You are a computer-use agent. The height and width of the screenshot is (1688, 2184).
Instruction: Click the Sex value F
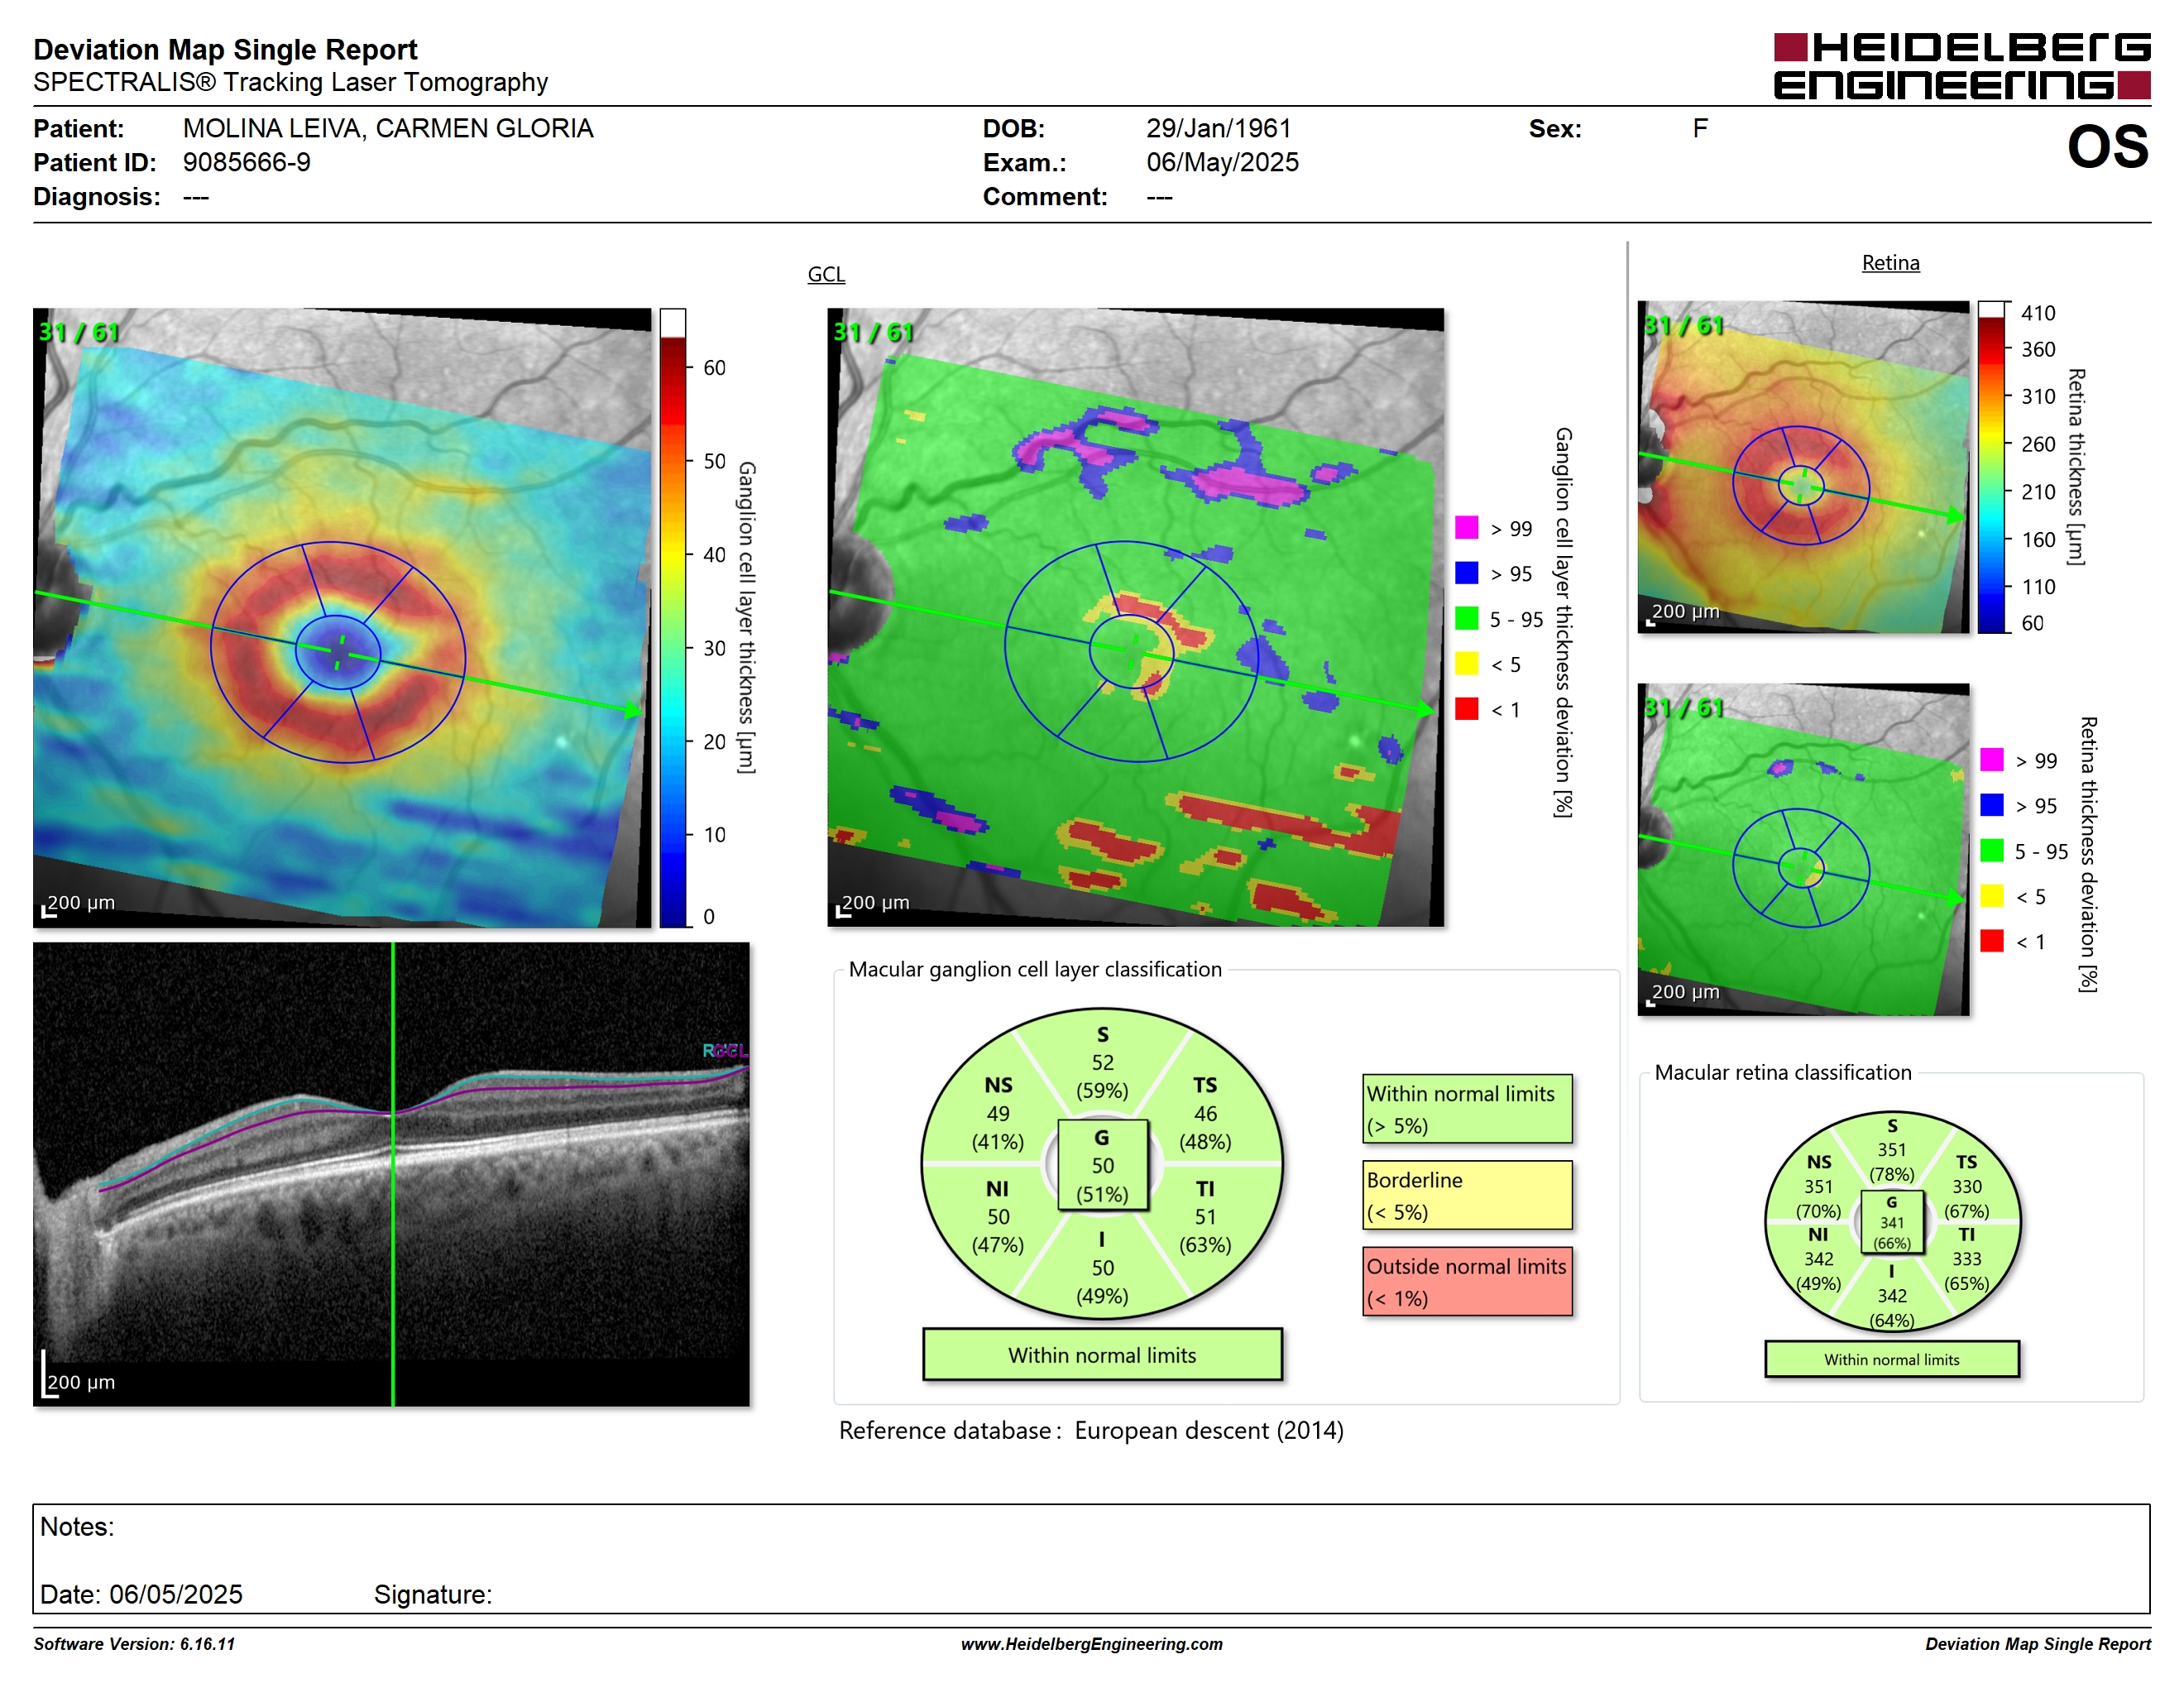tap(1699, 128)
